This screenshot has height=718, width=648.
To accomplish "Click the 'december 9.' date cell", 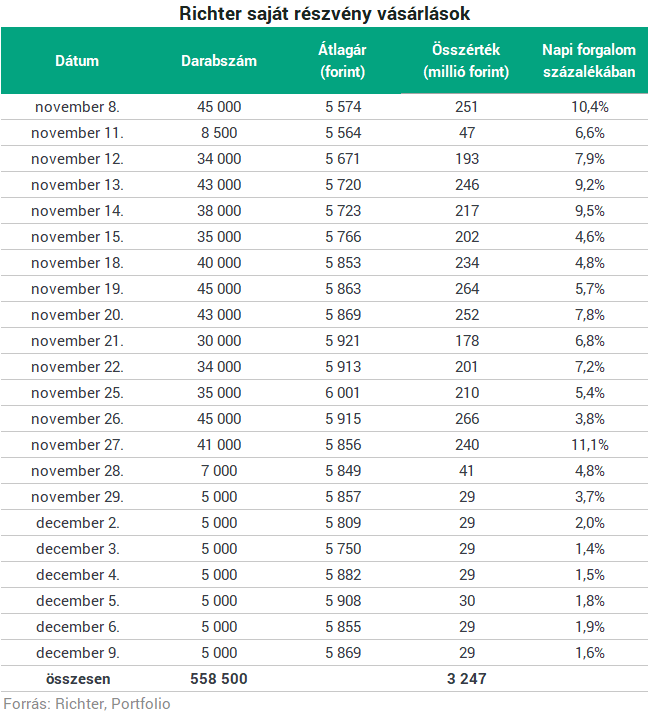I will [77, 653].
